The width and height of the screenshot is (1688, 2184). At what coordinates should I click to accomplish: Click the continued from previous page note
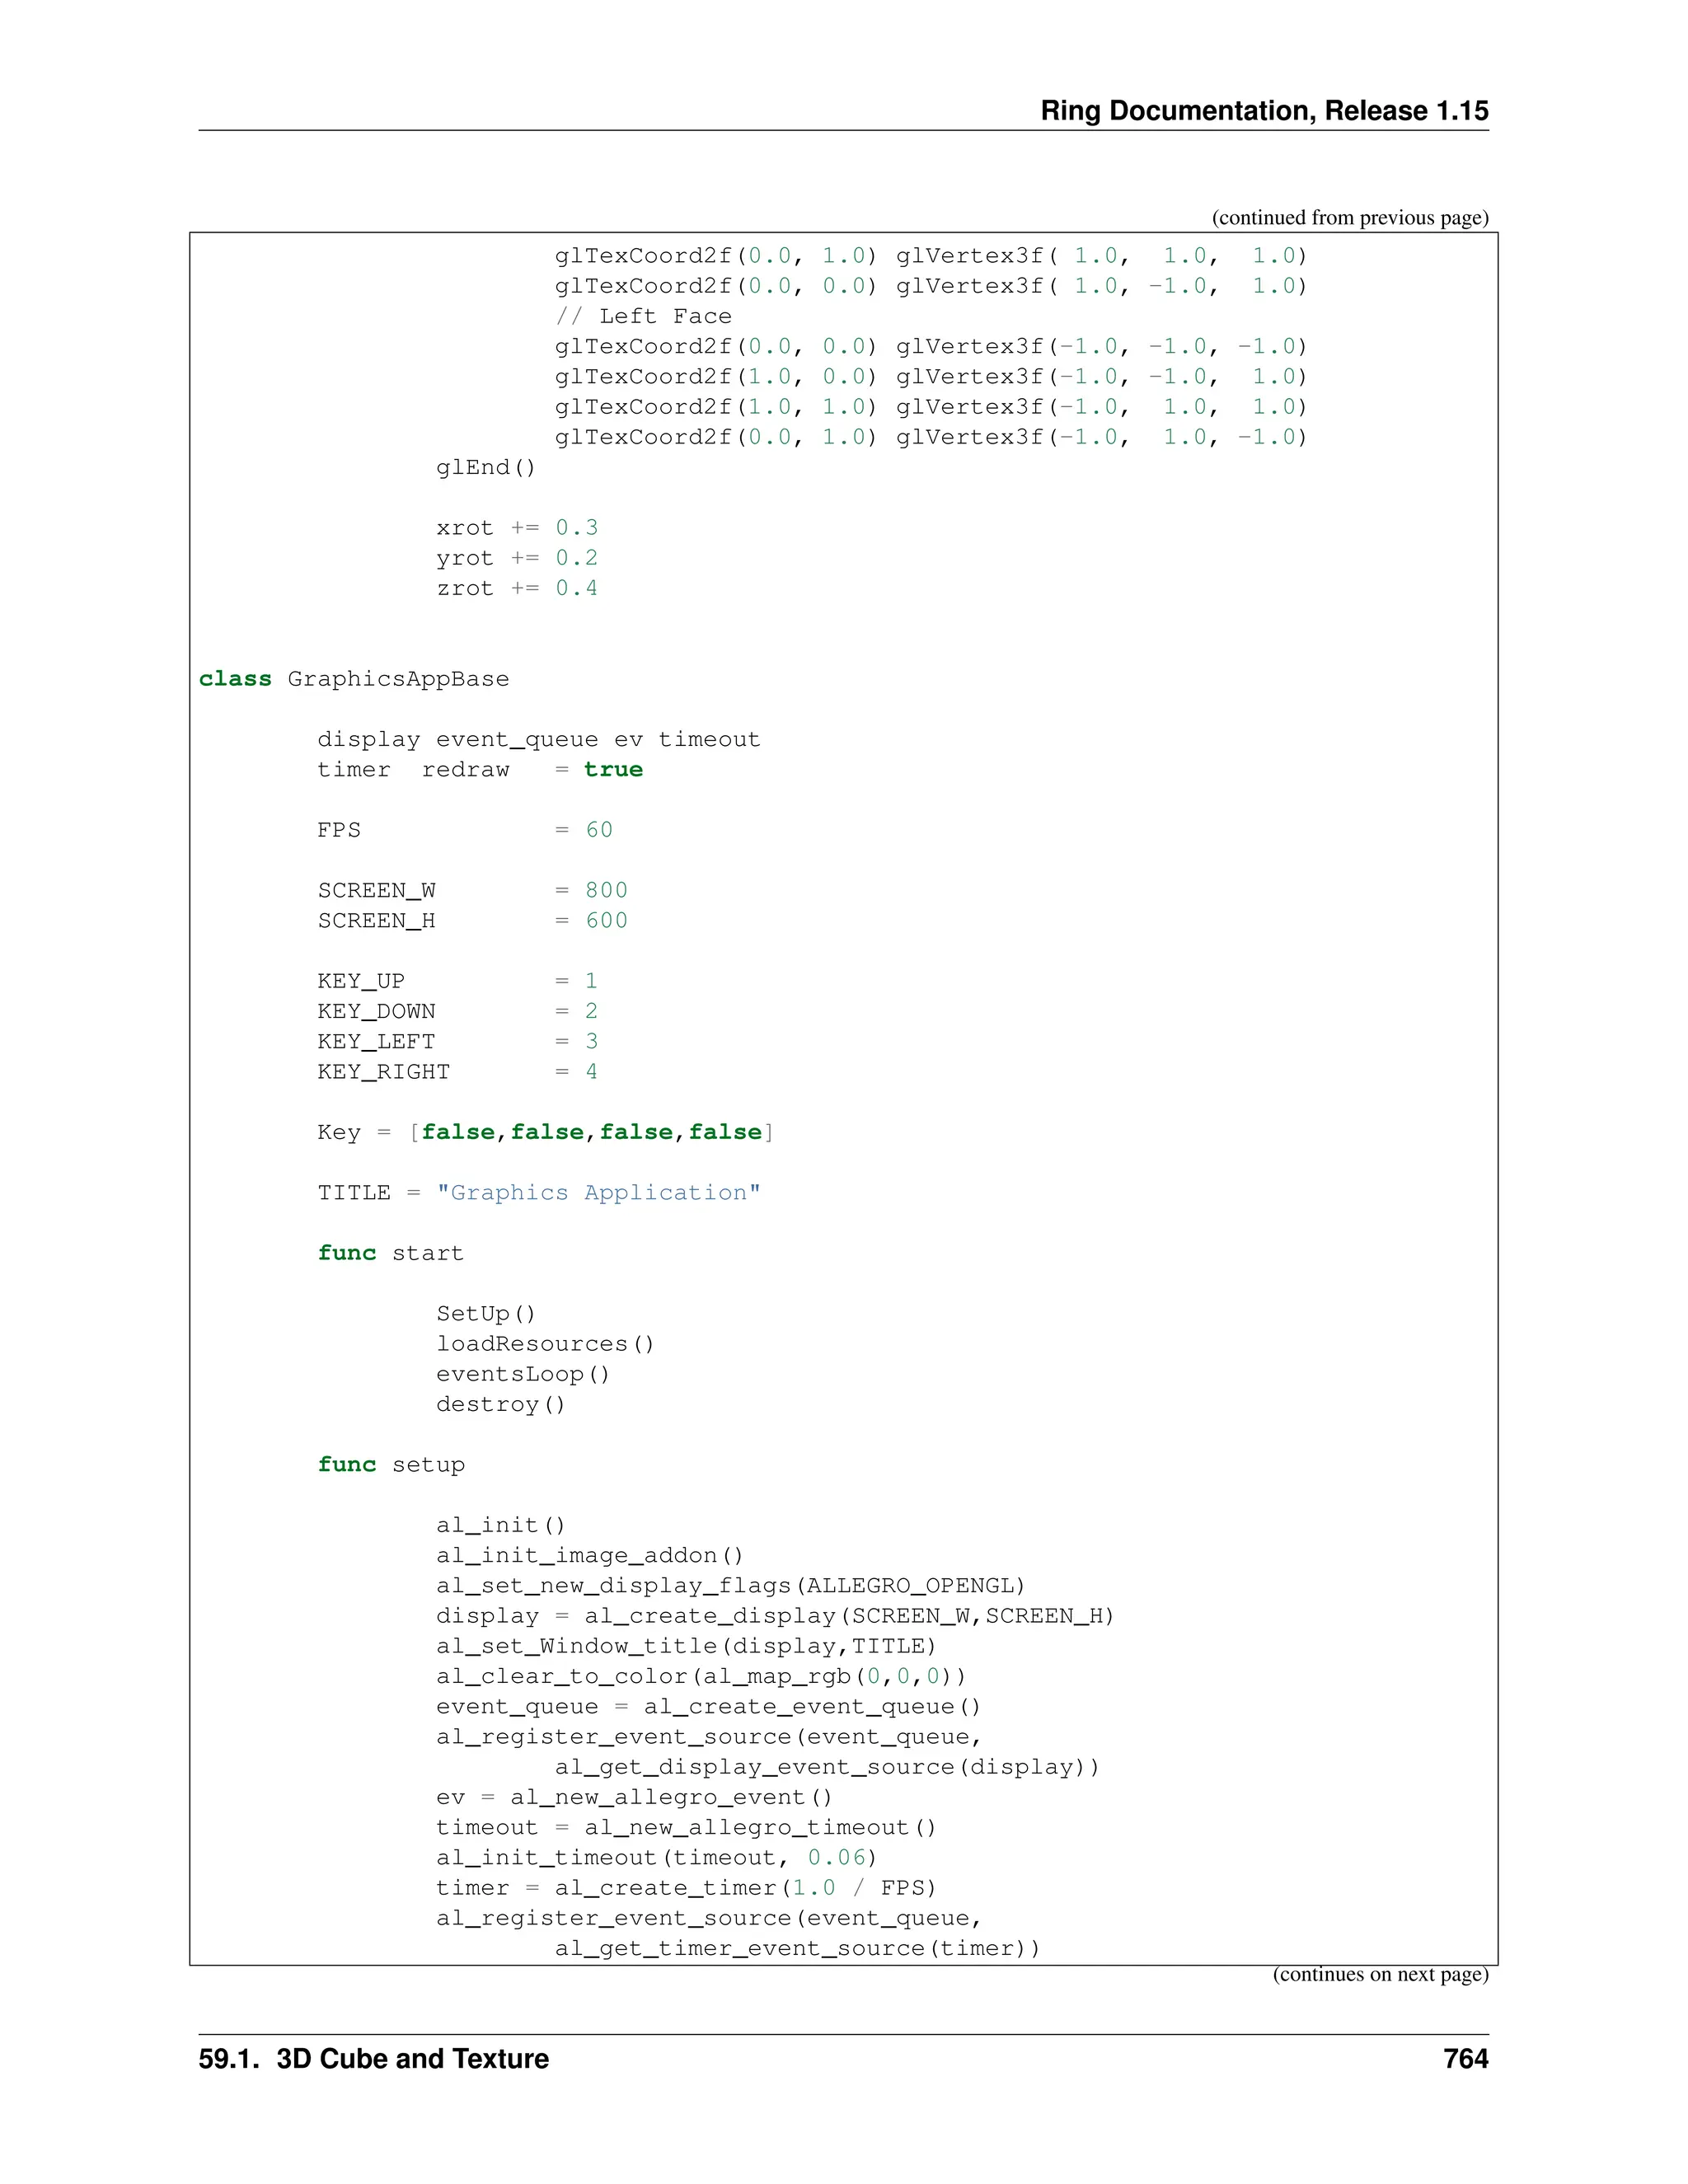pyautogui.click(x=1349, y=218)
